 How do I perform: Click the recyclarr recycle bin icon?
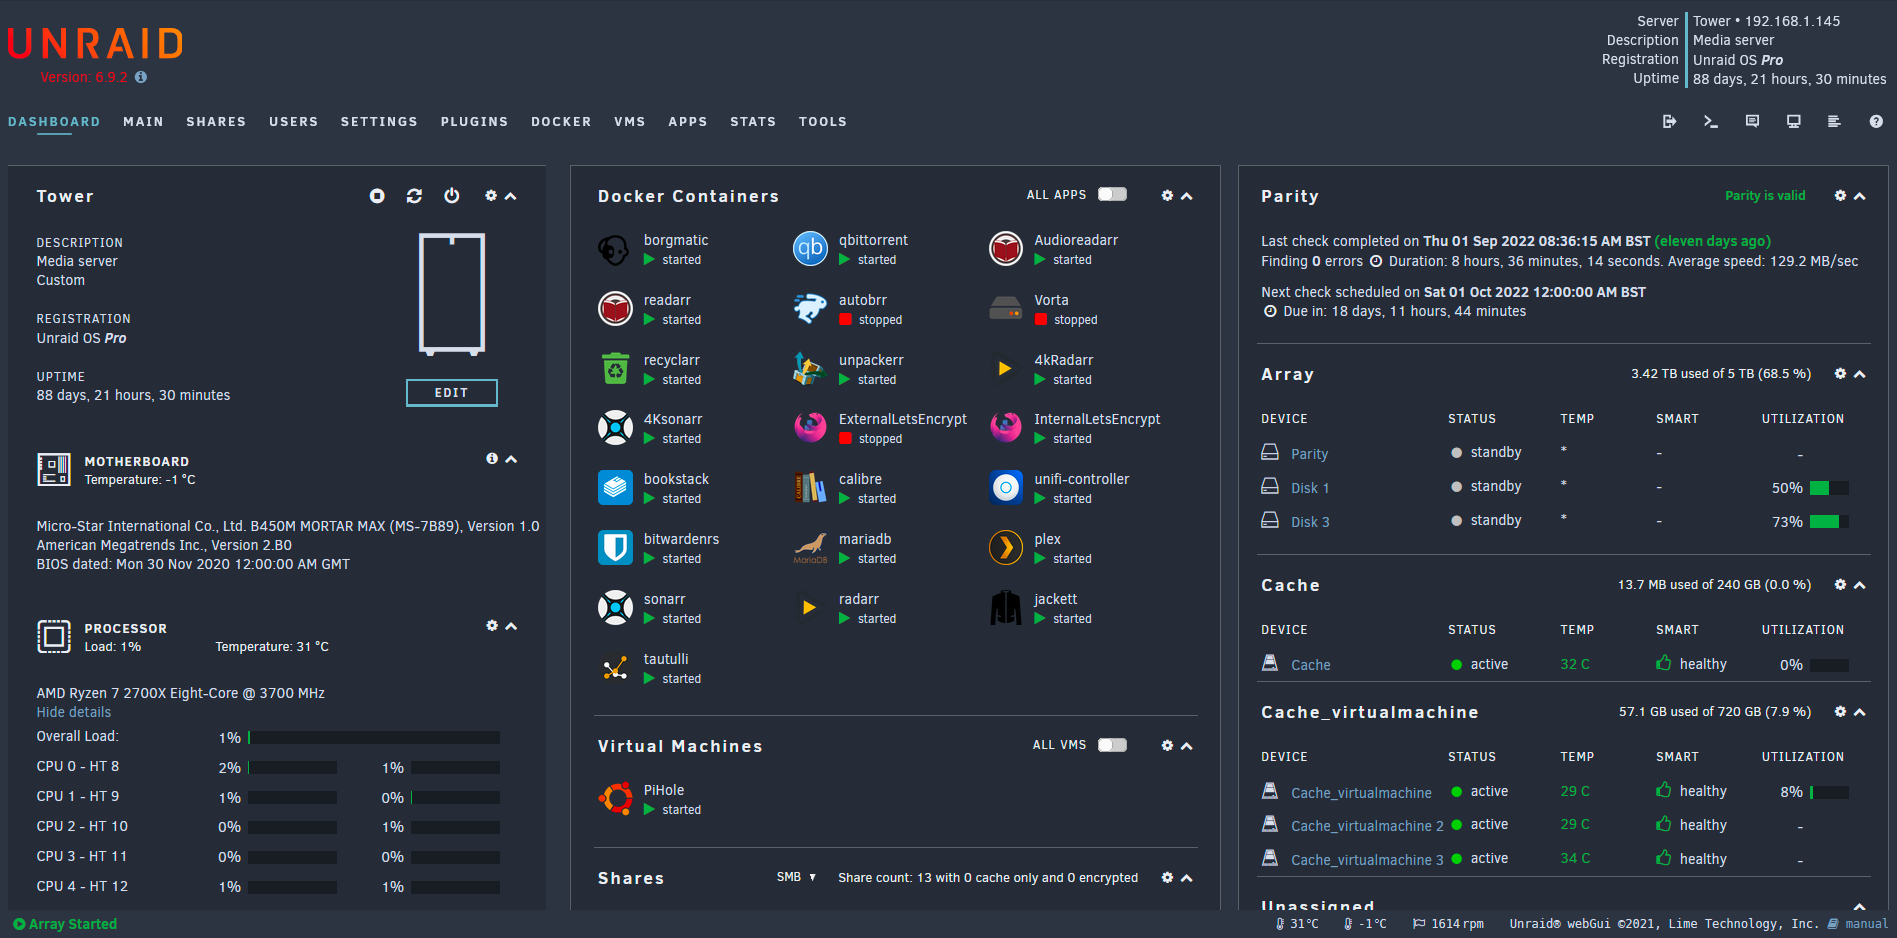[x=615, y=369]
